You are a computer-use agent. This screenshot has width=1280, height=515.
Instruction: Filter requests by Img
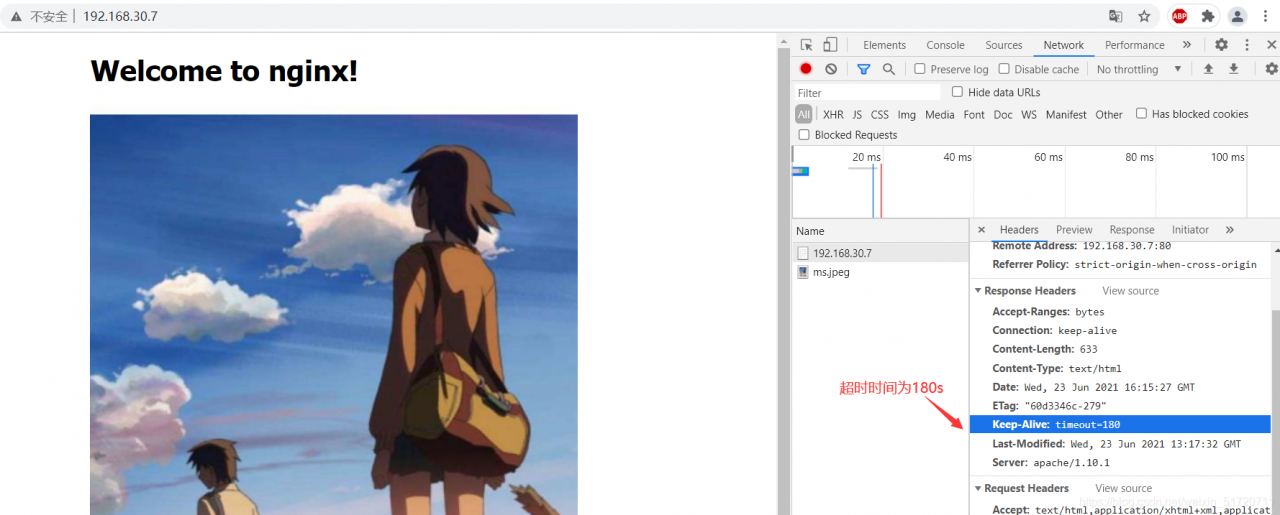[907, 115]
